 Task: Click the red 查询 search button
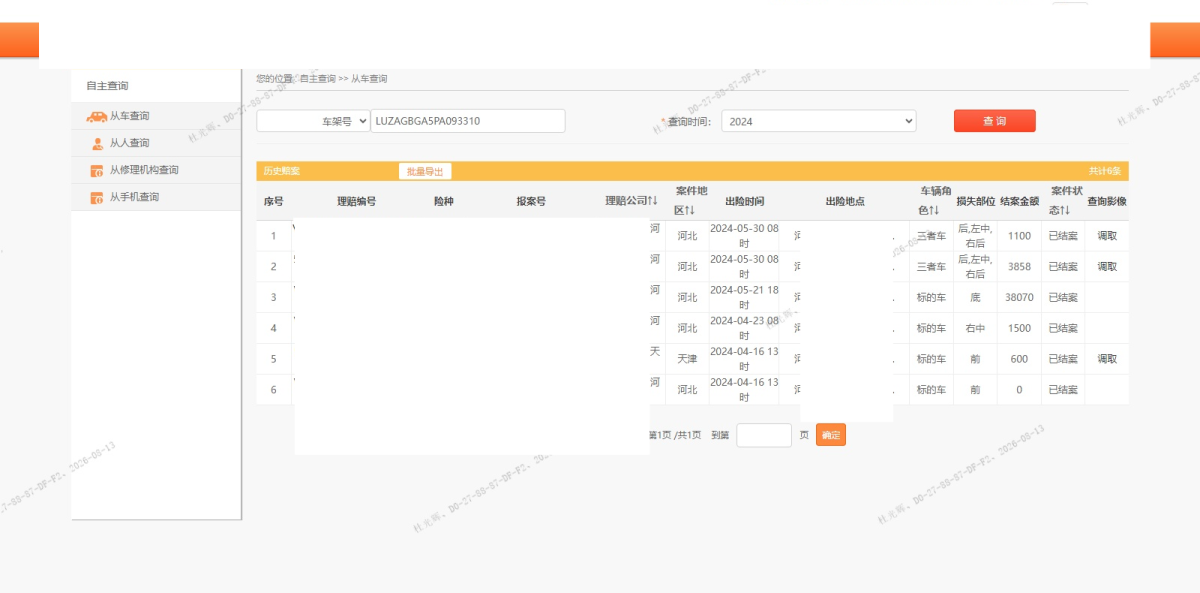(x=994, y=121)
